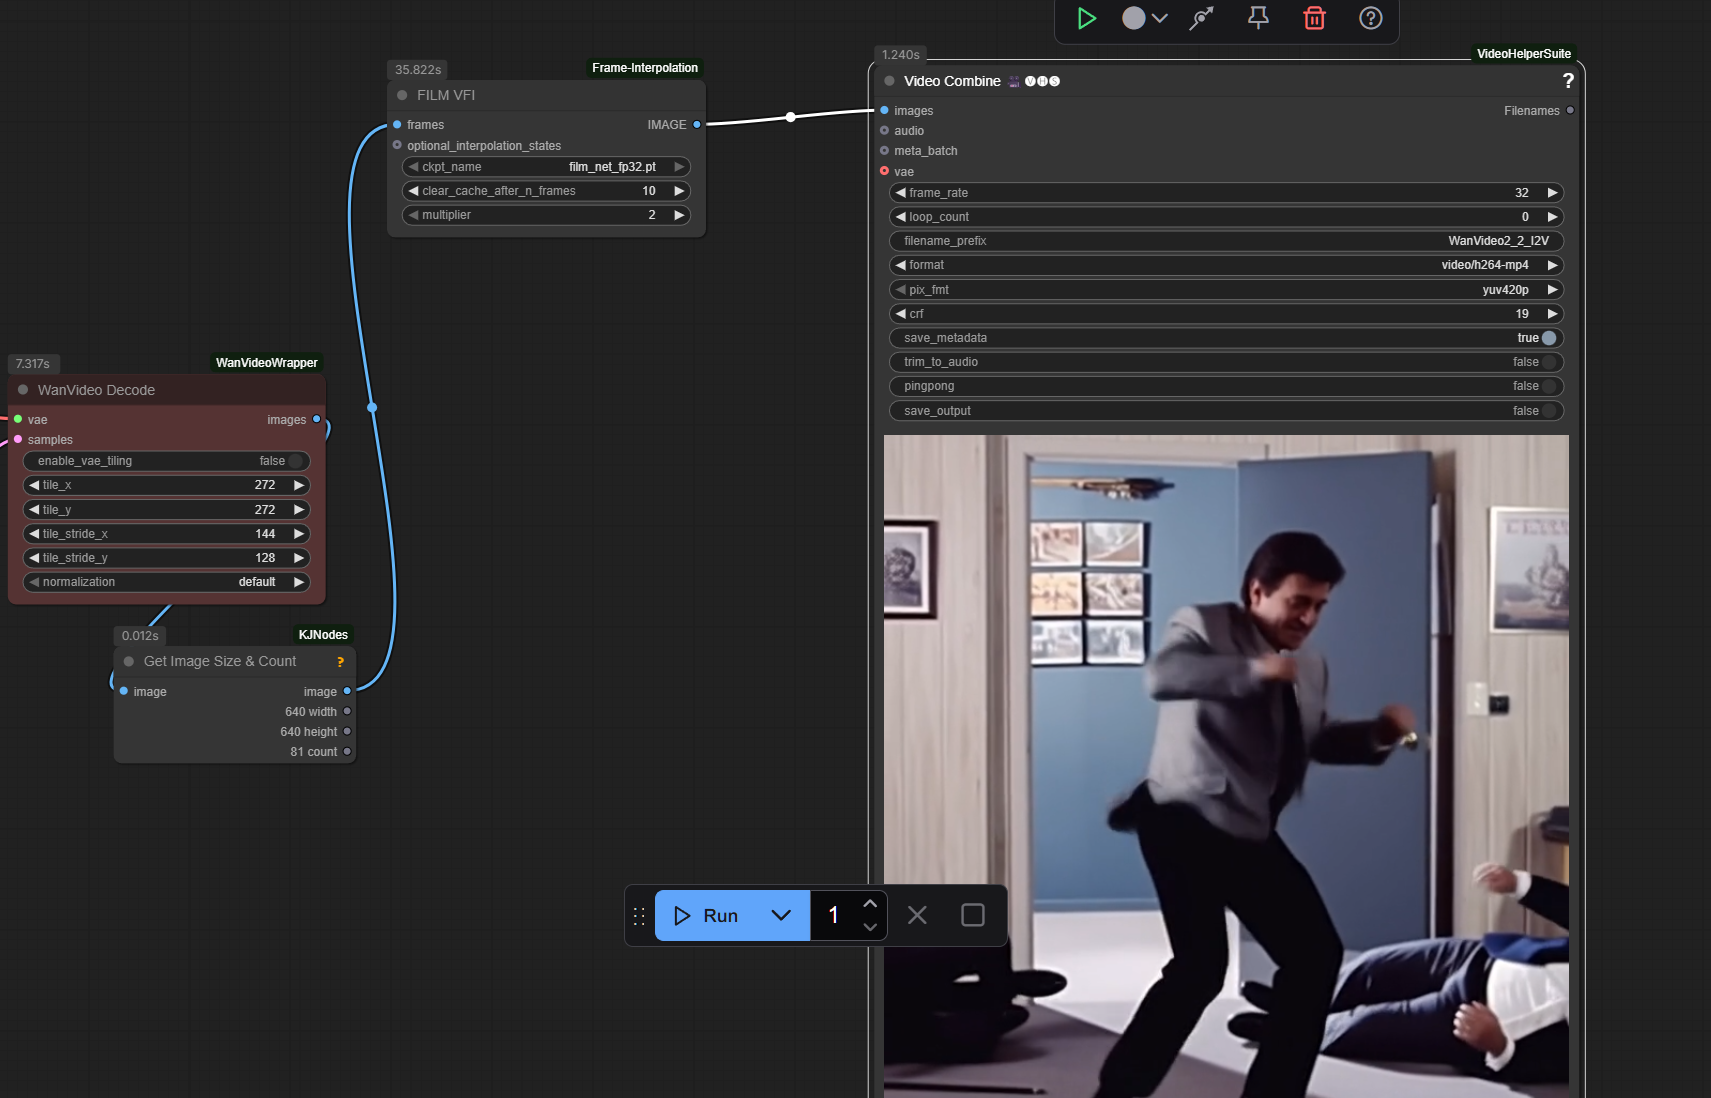The image size is (1711, 1098).
Task: Click the Video Combine audio input port
Action: (x=884, y=130)
